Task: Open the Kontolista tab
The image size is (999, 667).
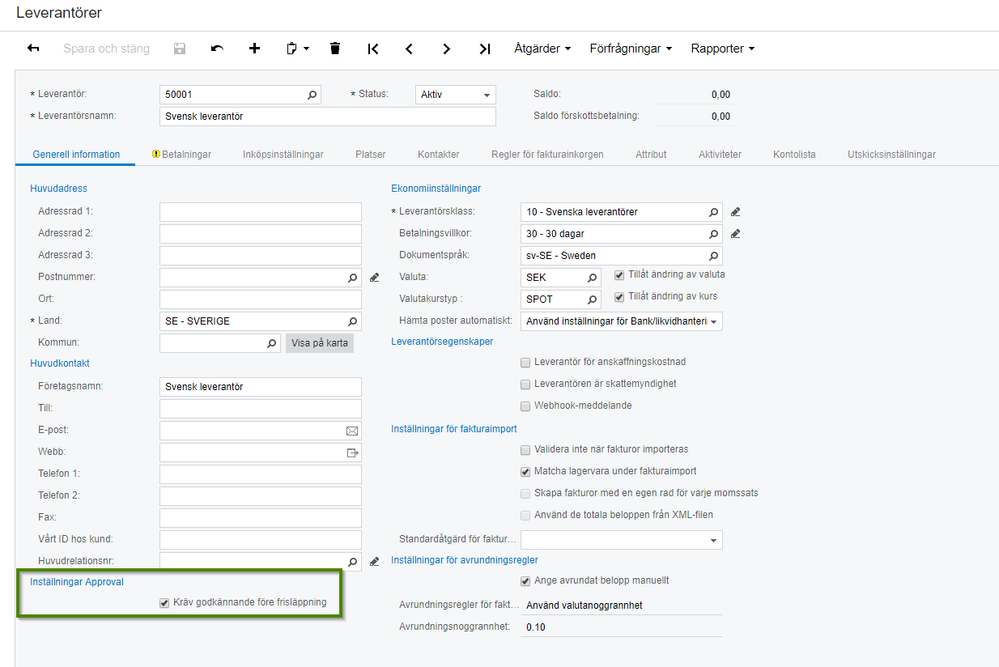Action: pos(794,154)
